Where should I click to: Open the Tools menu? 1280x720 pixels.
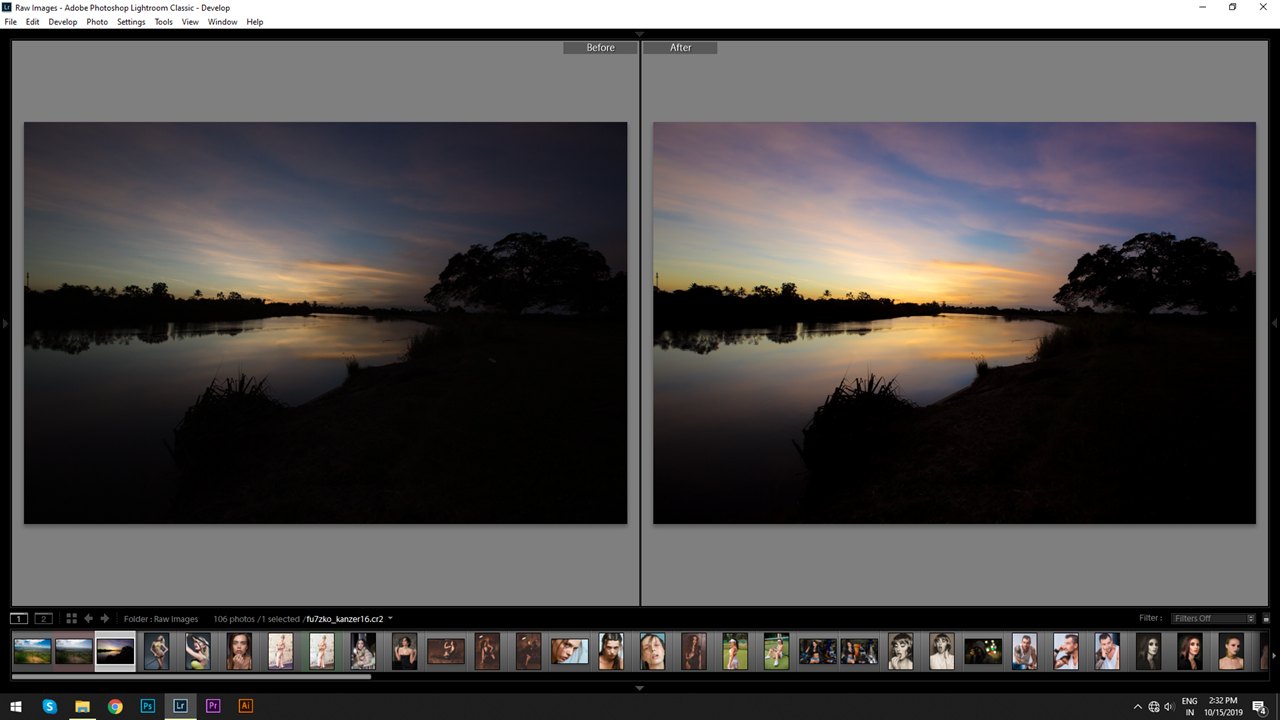coord(164,22)
